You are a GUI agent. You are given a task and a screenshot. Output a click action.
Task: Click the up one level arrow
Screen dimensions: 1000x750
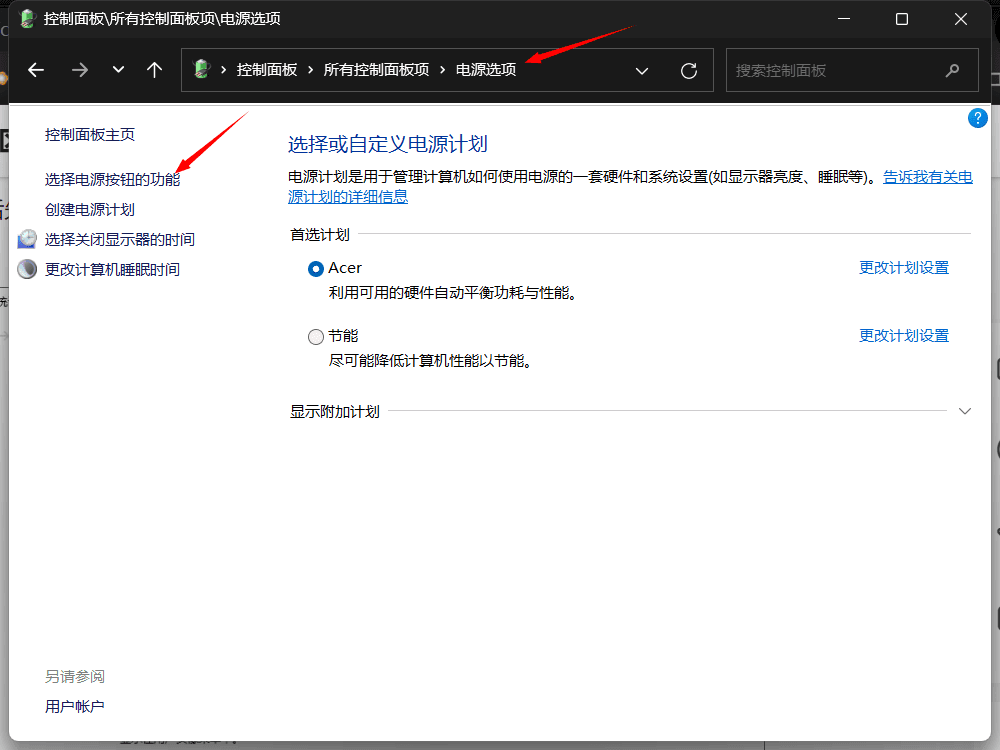(154, 70)
